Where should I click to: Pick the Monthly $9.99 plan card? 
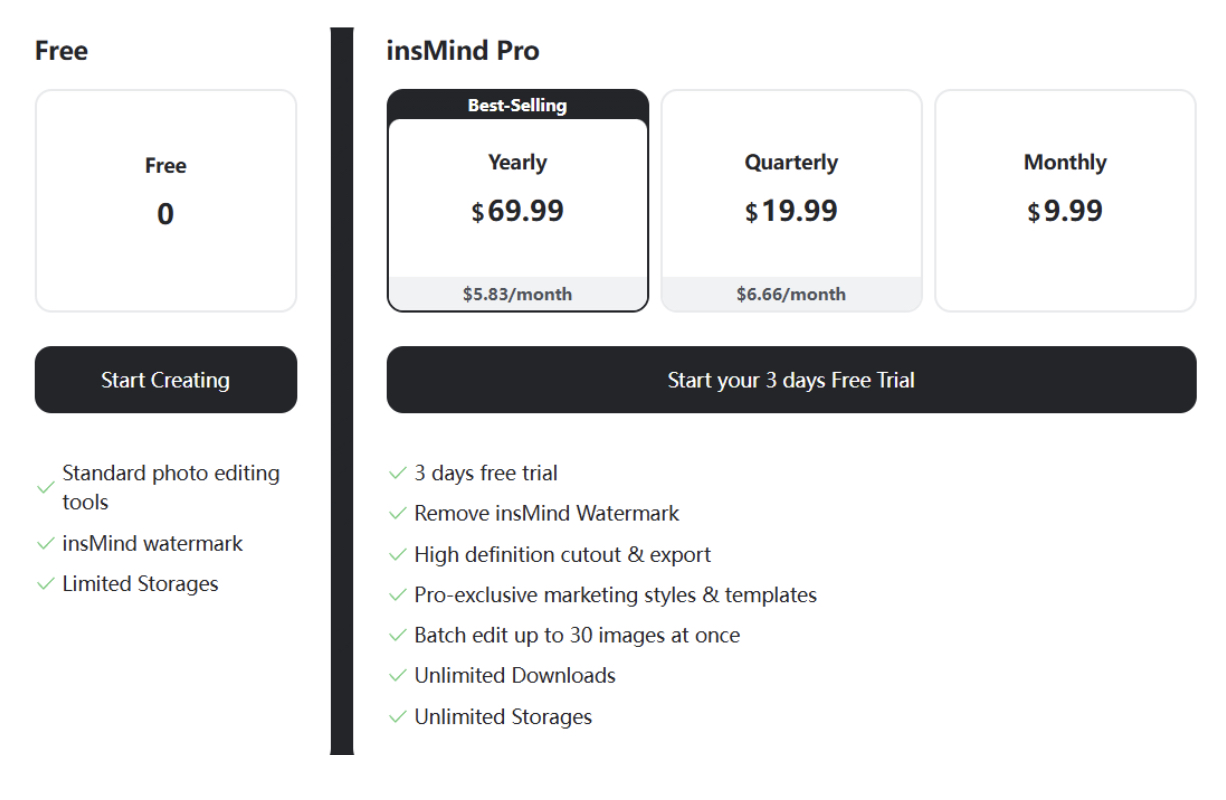pos(1065,200)
